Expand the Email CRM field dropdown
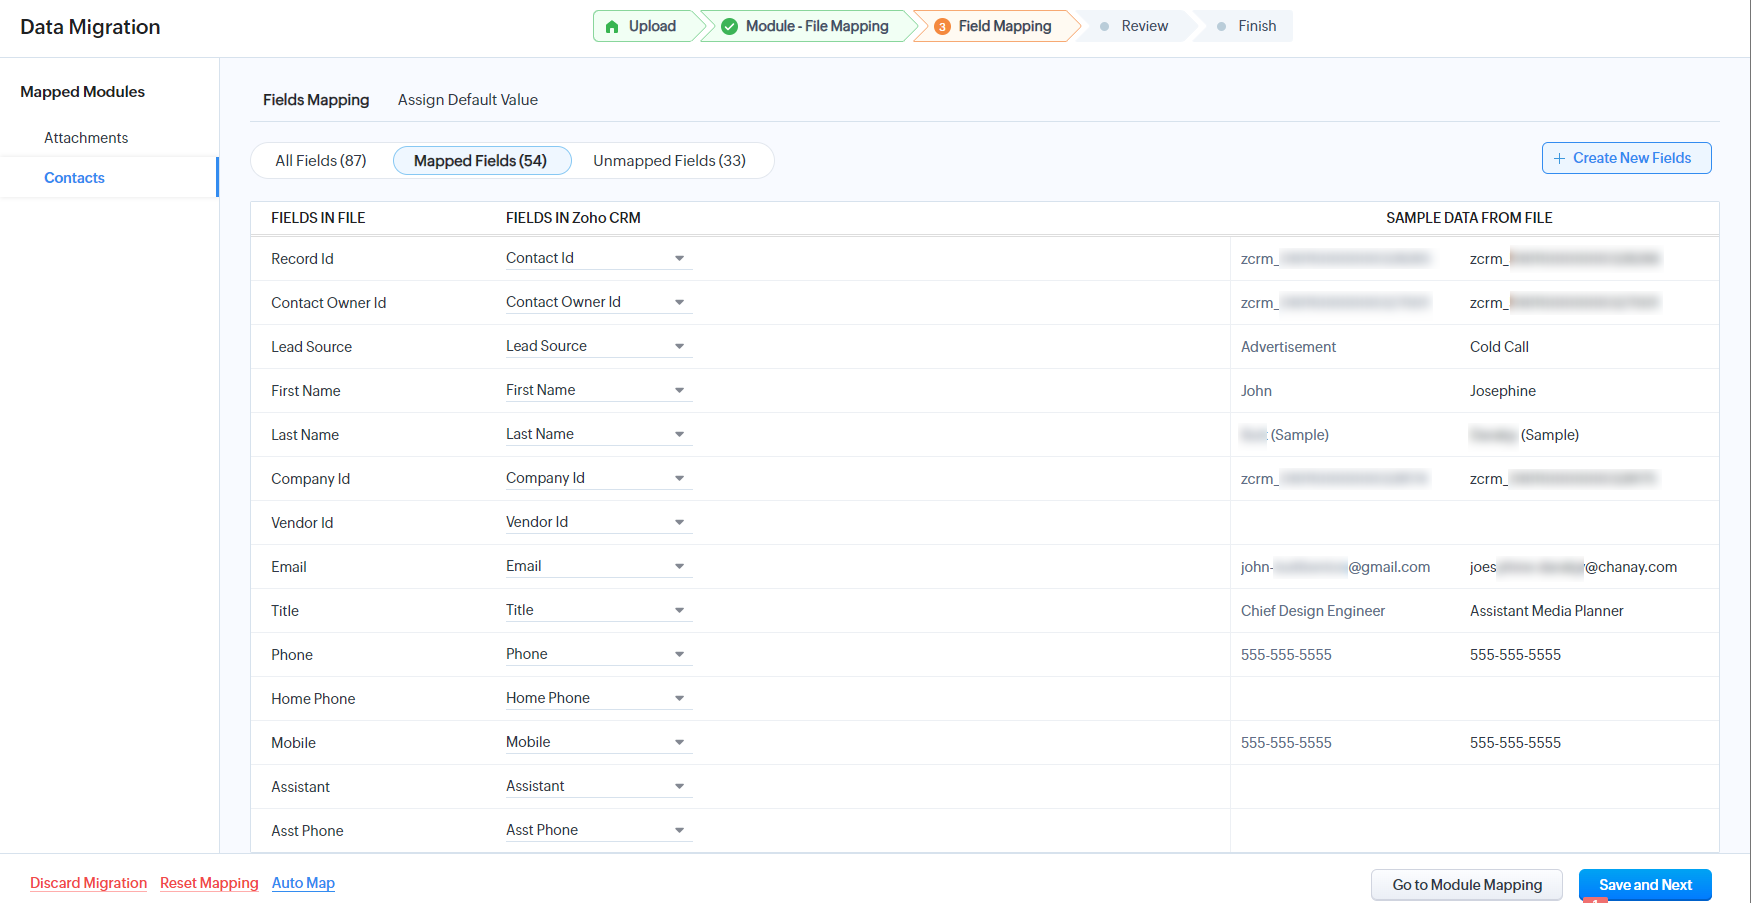Viewport: 1751px width, 903px height. click(679, 567)
